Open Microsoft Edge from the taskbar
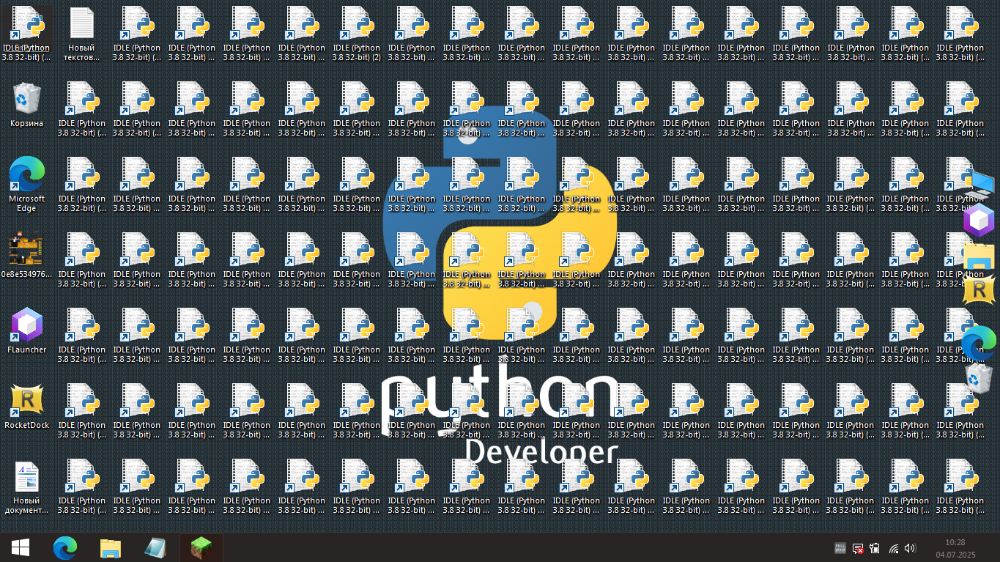The height and width of the screenshot is (562, 1000). [65, 547]
